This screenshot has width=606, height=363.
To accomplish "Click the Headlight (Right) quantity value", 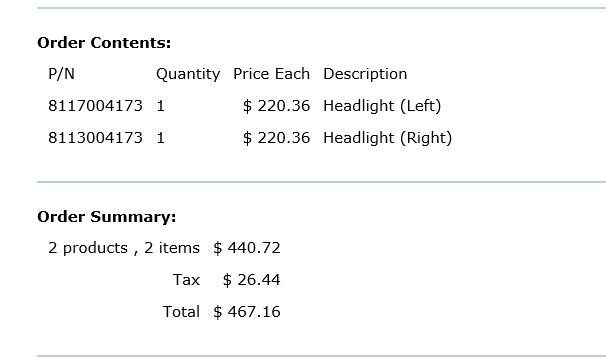I will tap(161, 138).
